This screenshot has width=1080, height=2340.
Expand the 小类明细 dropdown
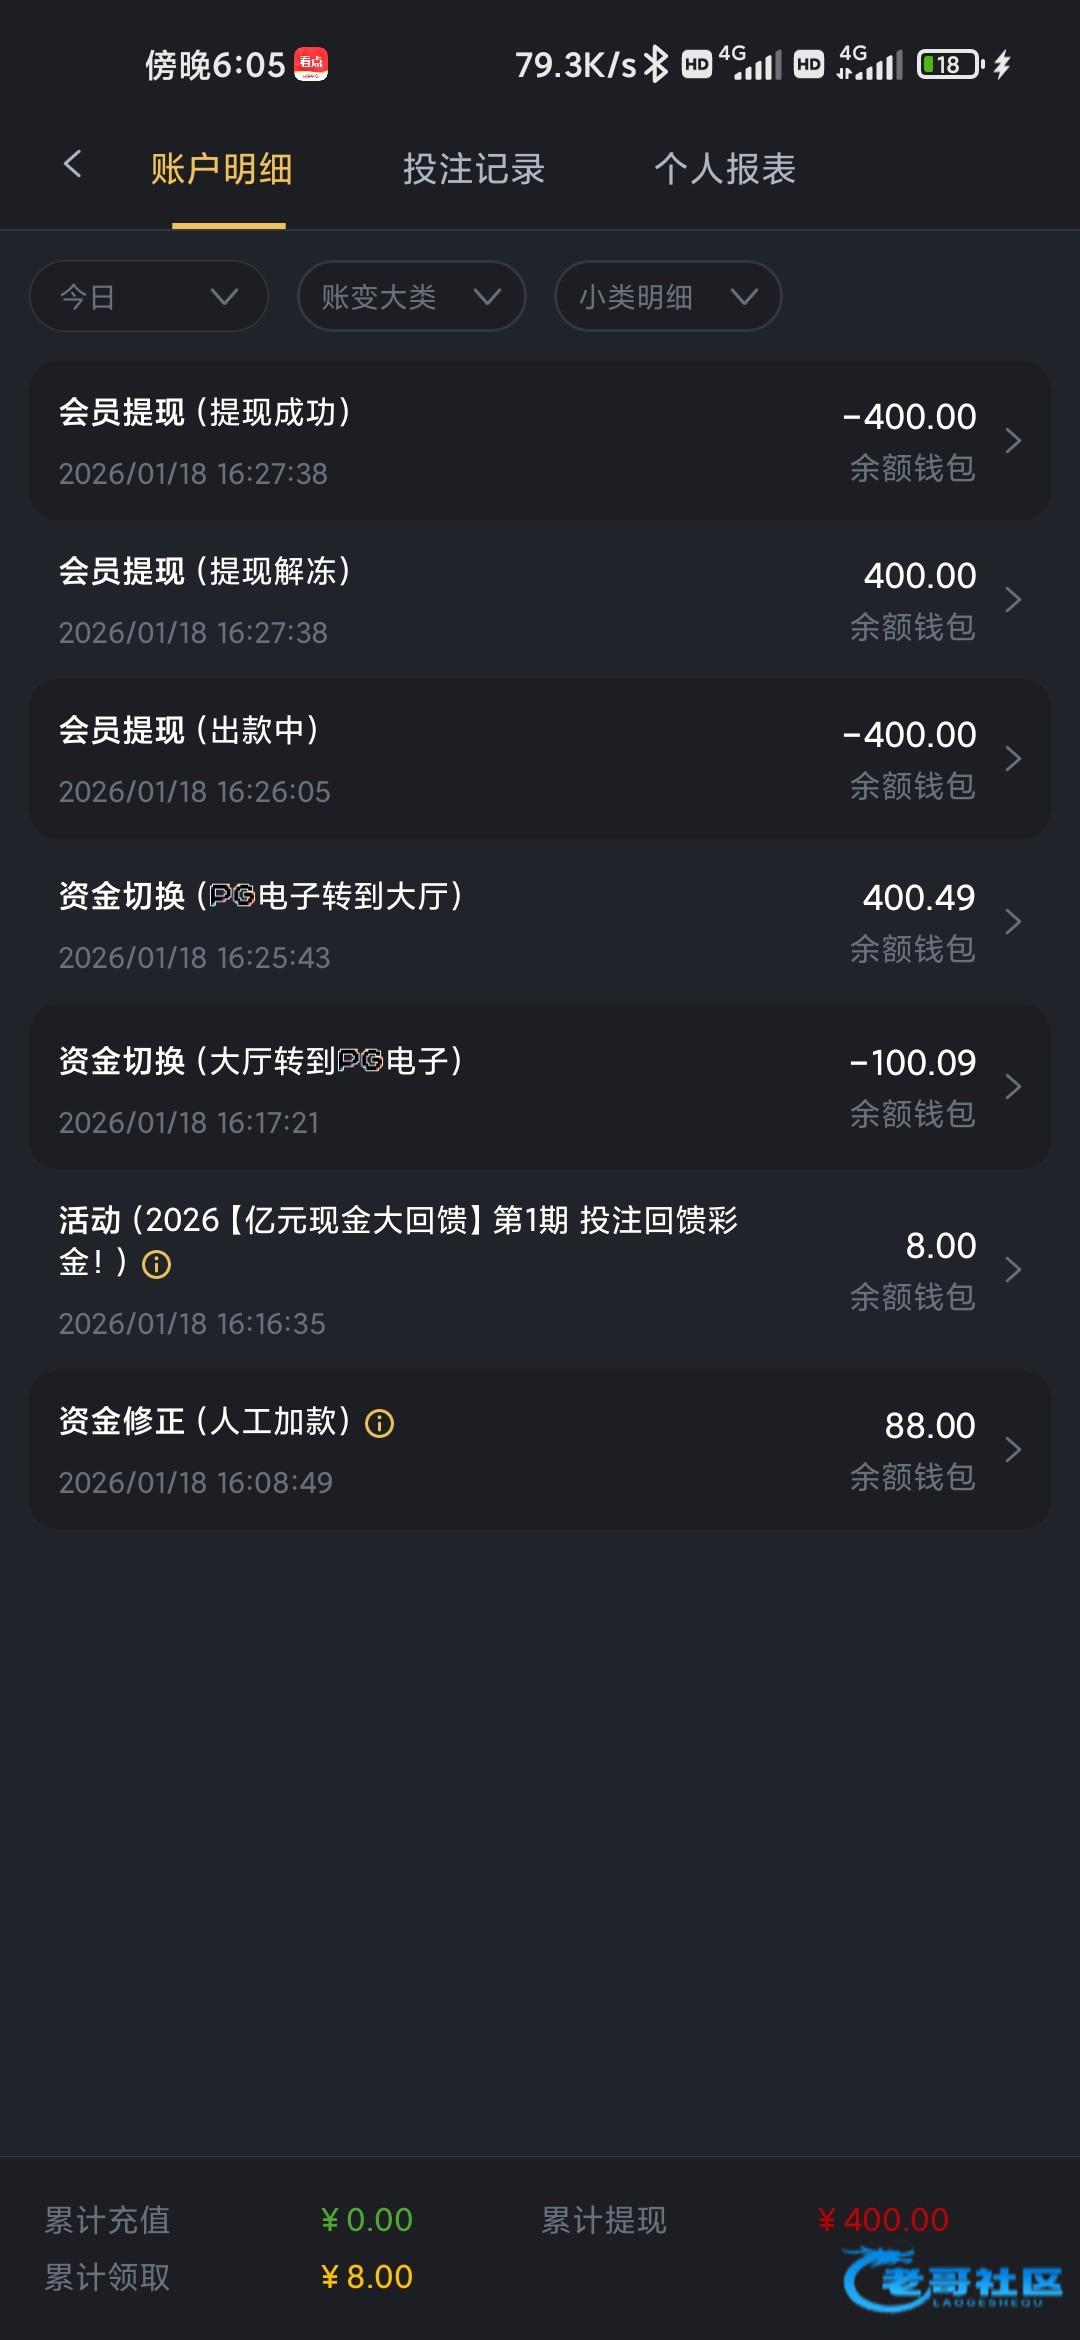(x=667, y=297)
